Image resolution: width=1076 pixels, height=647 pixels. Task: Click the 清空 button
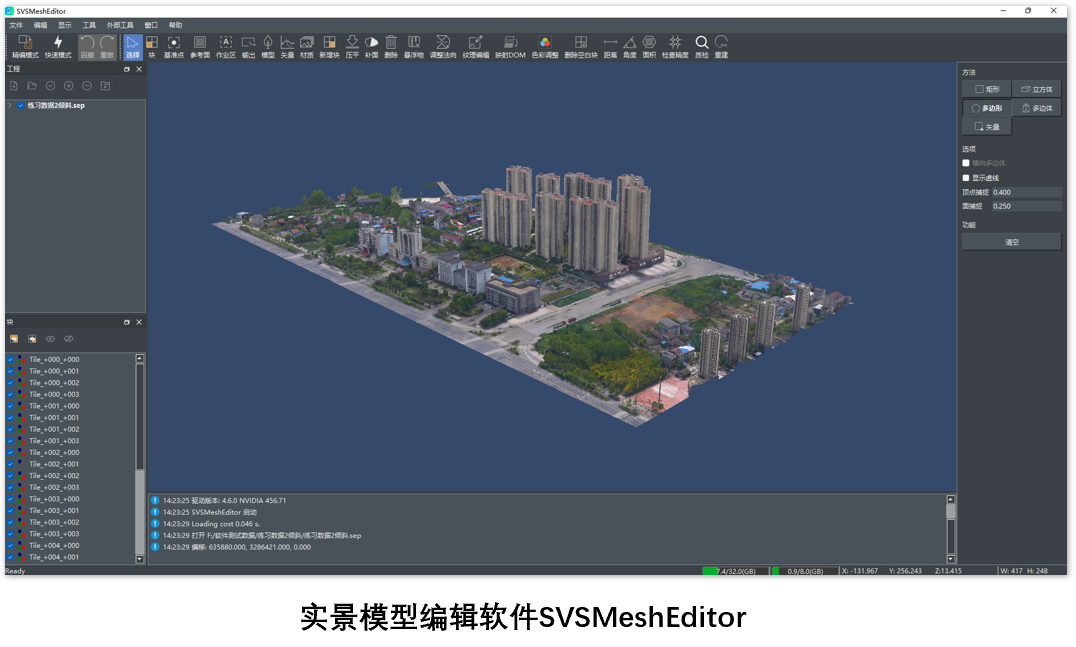(1011, 242)
